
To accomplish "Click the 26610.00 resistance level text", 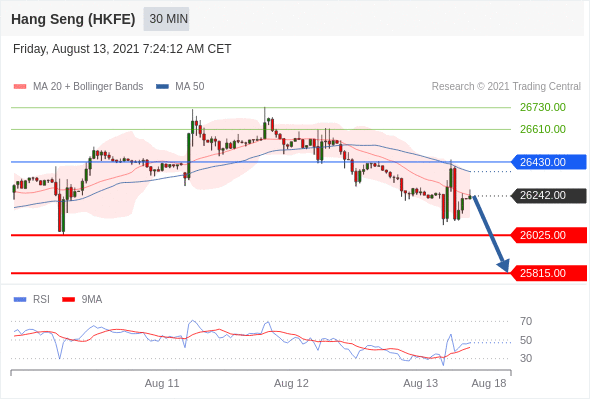I will pyautogui.click(x=543, y=129).
